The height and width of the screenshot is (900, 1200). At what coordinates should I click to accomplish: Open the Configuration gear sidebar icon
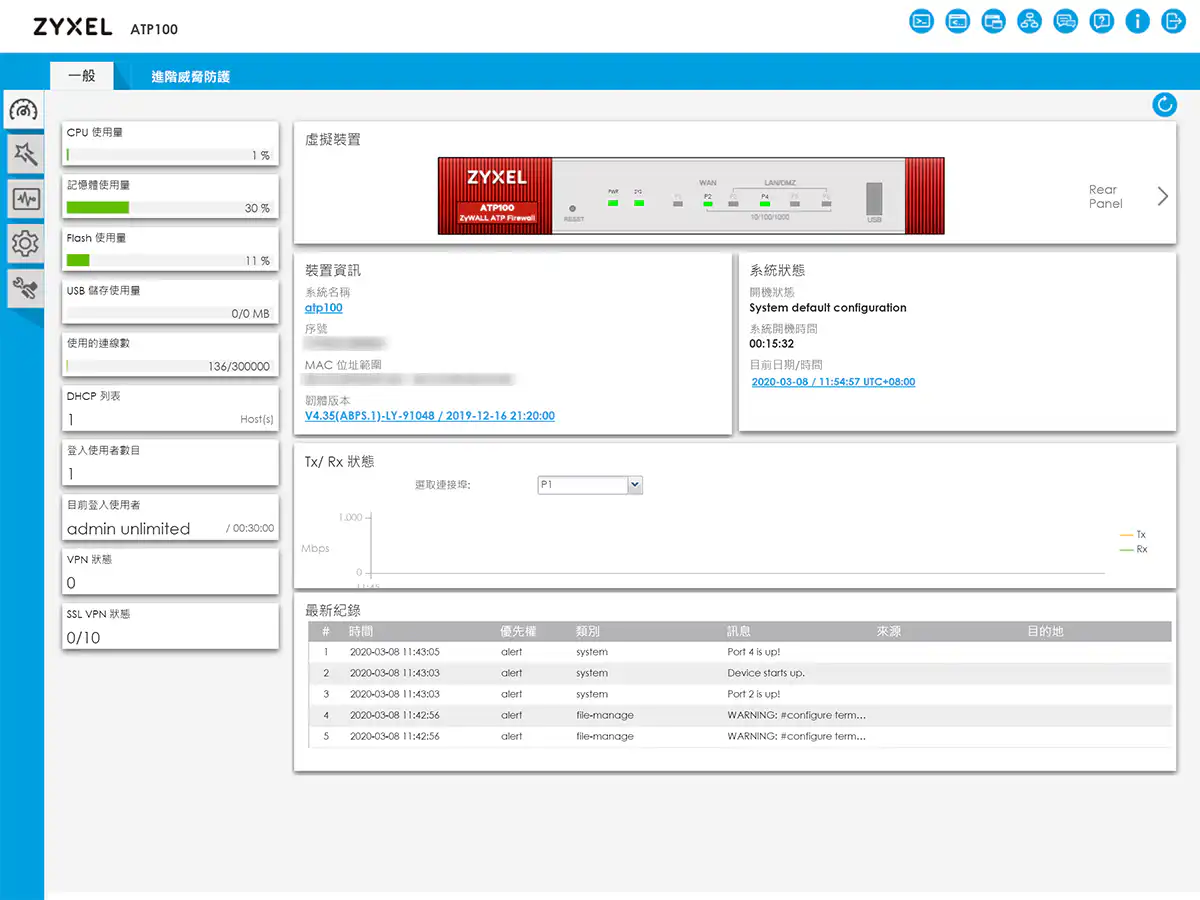tap(24, 242)
